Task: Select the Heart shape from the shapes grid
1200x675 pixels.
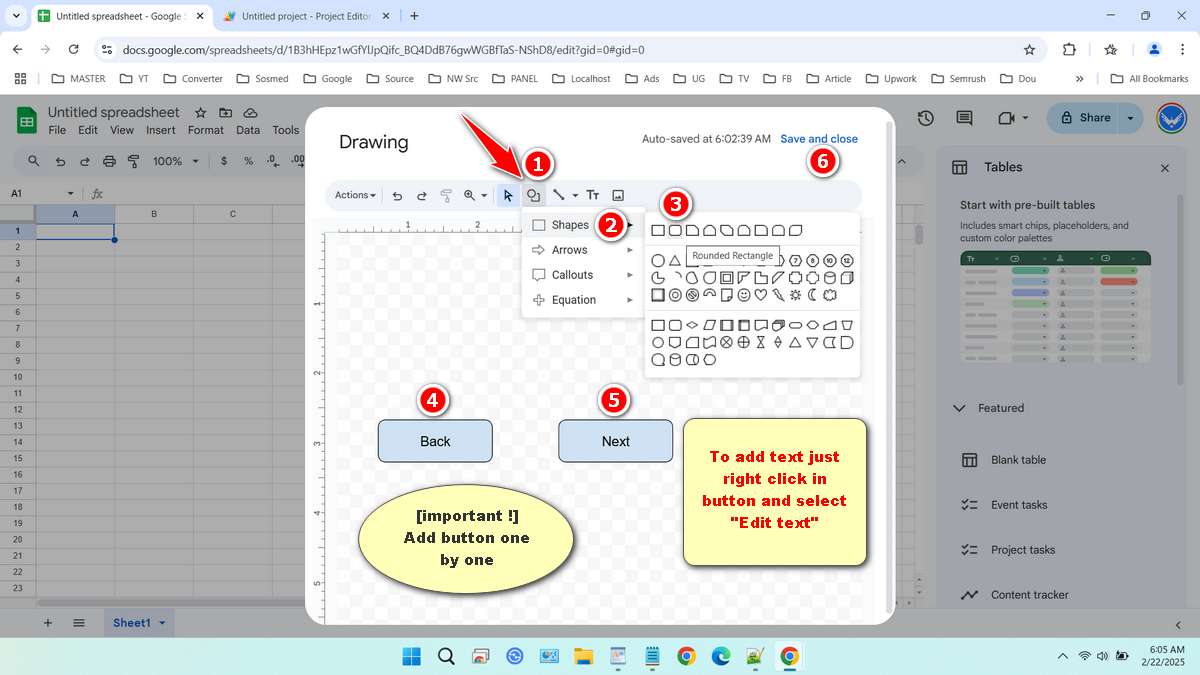Action: (761, 295)
